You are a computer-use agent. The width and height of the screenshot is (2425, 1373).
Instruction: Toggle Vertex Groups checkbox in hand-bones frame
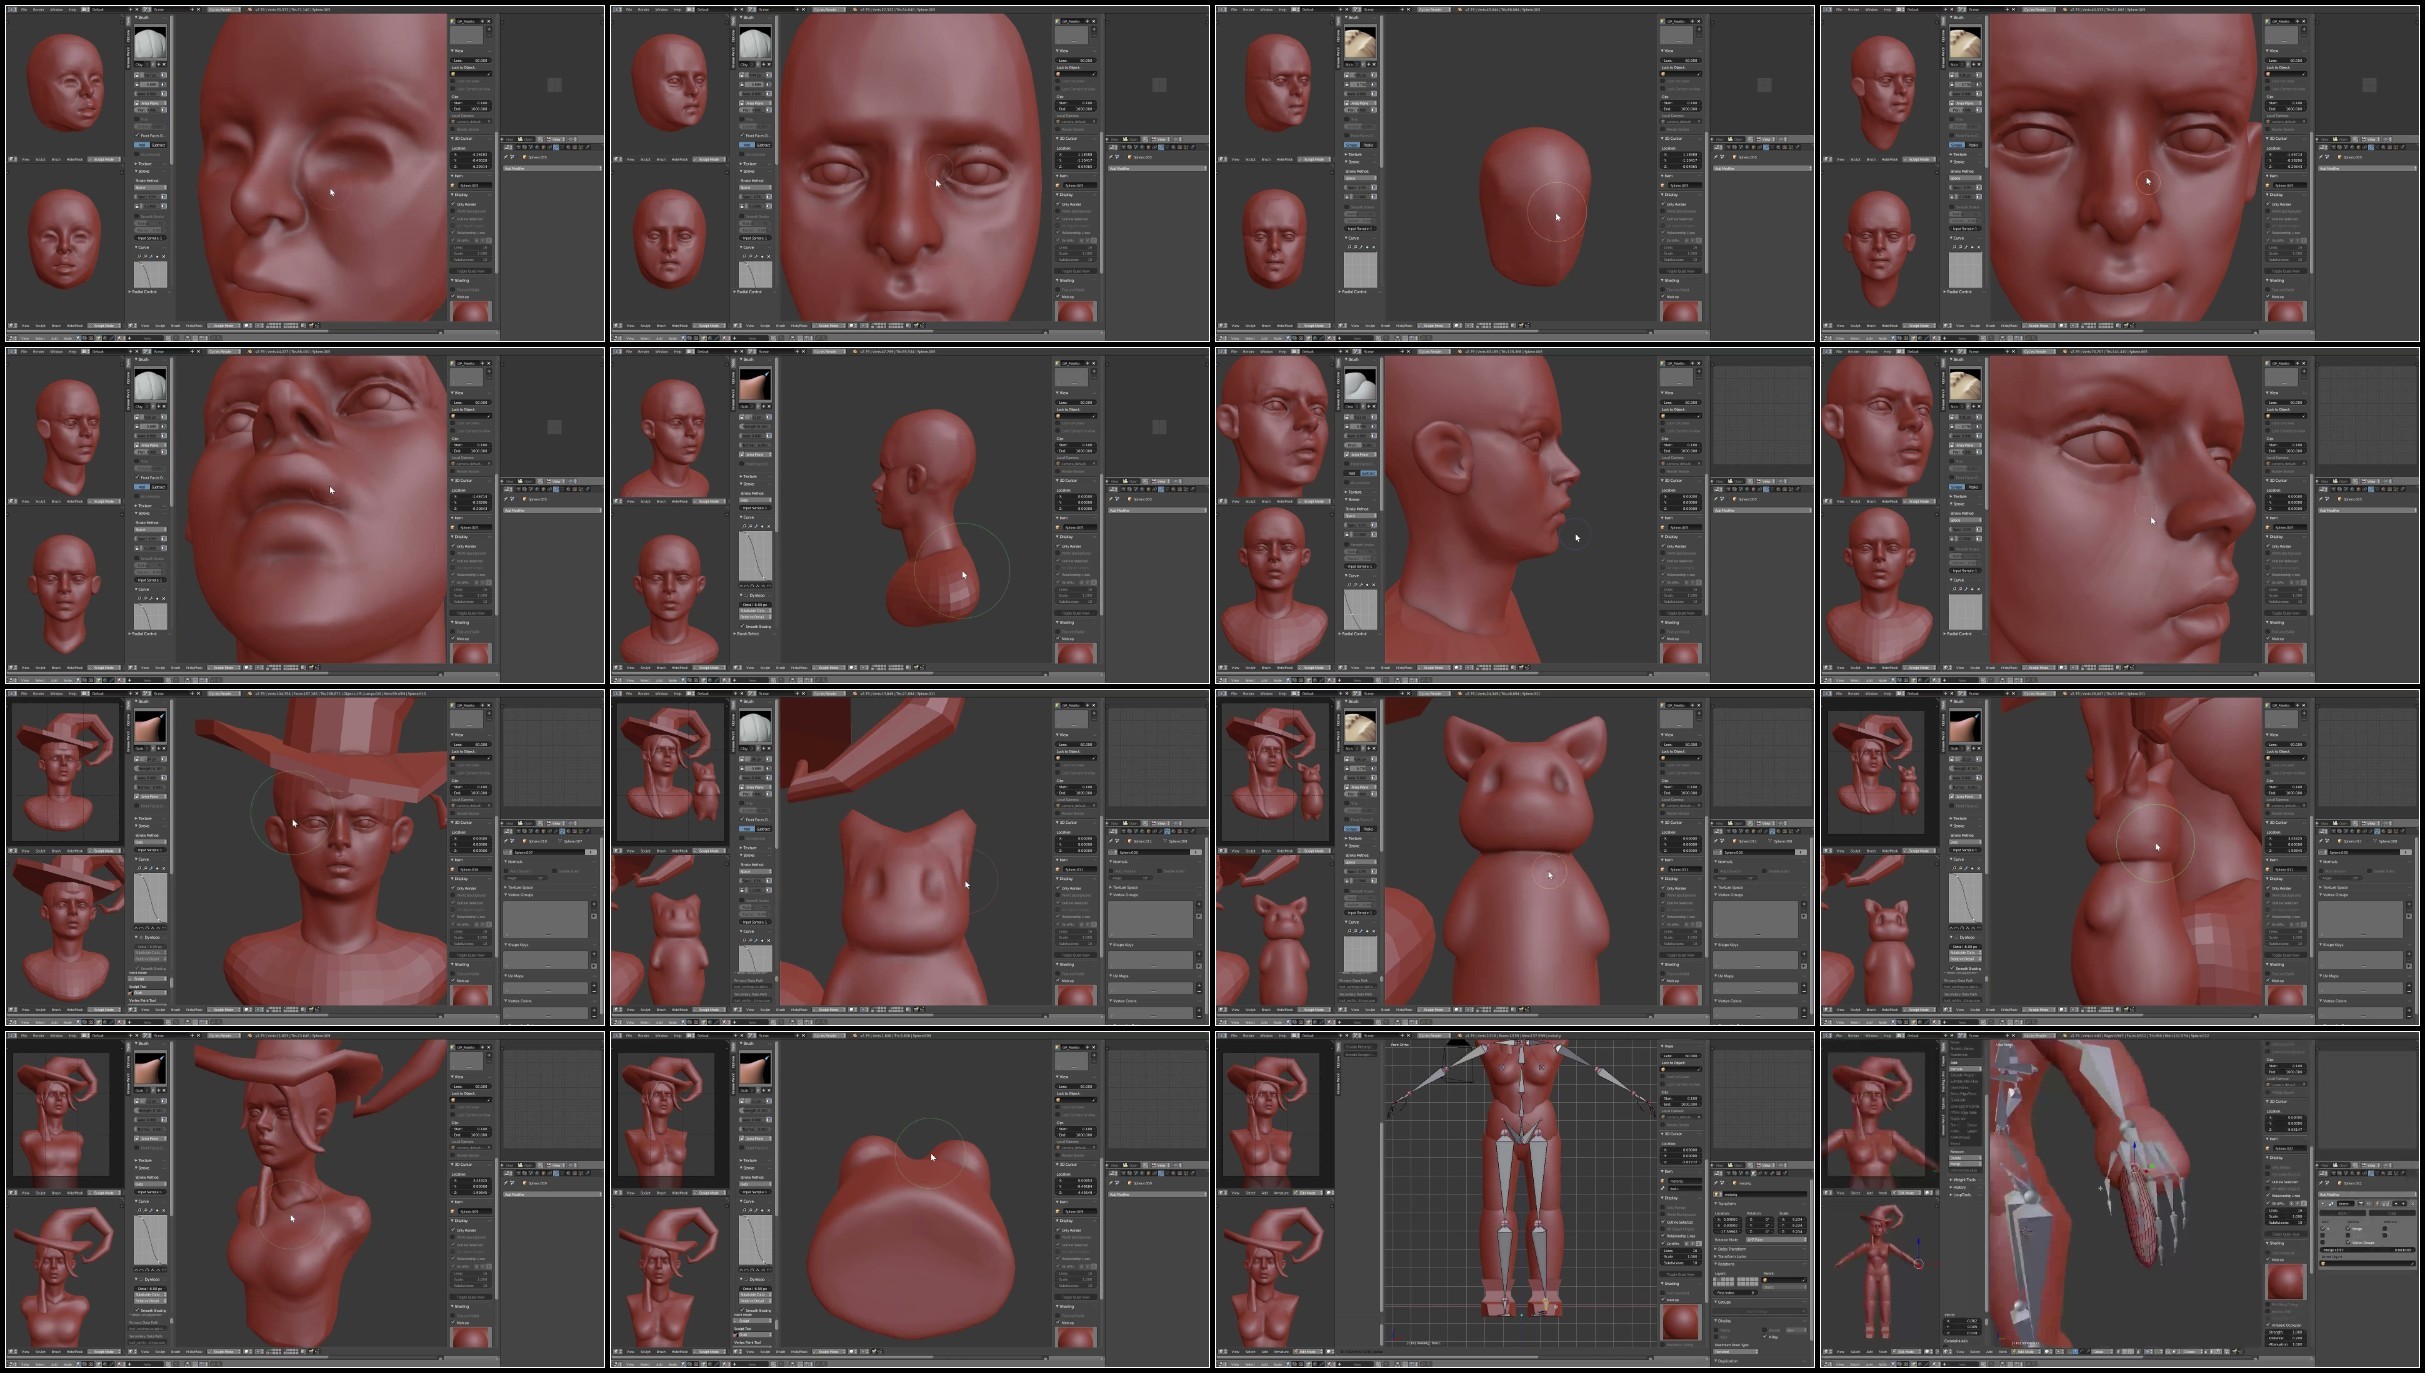[2348, 1242]
